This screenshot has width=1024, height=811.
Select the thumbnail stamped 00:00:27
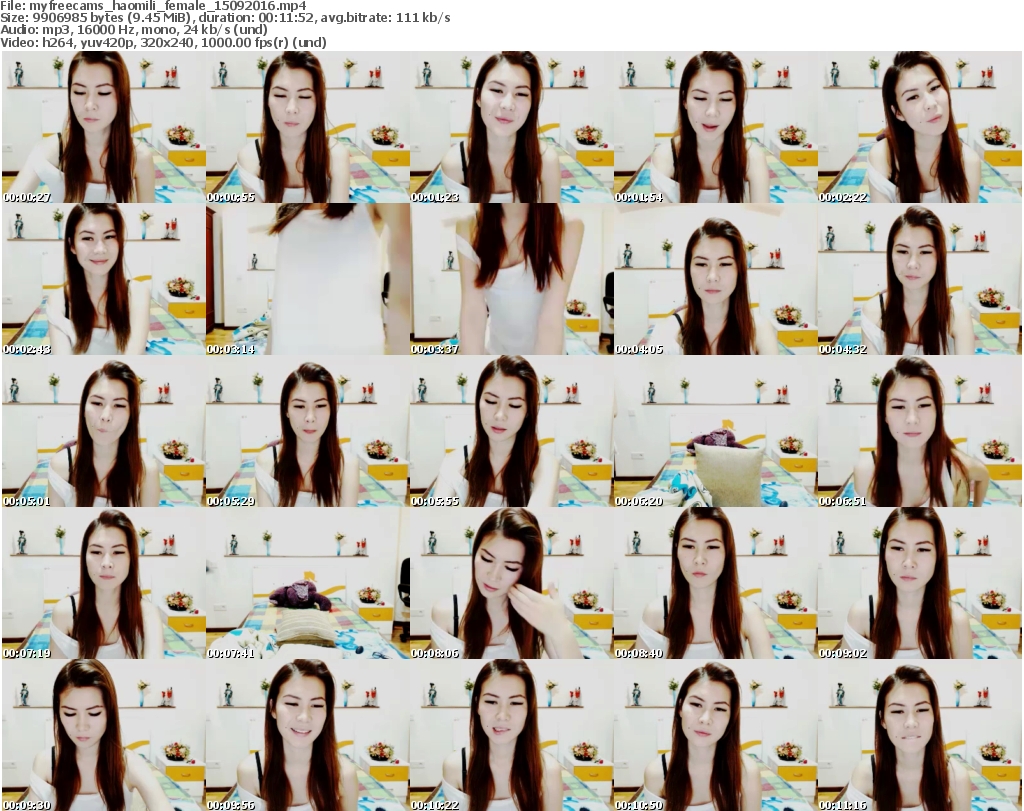coord(103,127)
